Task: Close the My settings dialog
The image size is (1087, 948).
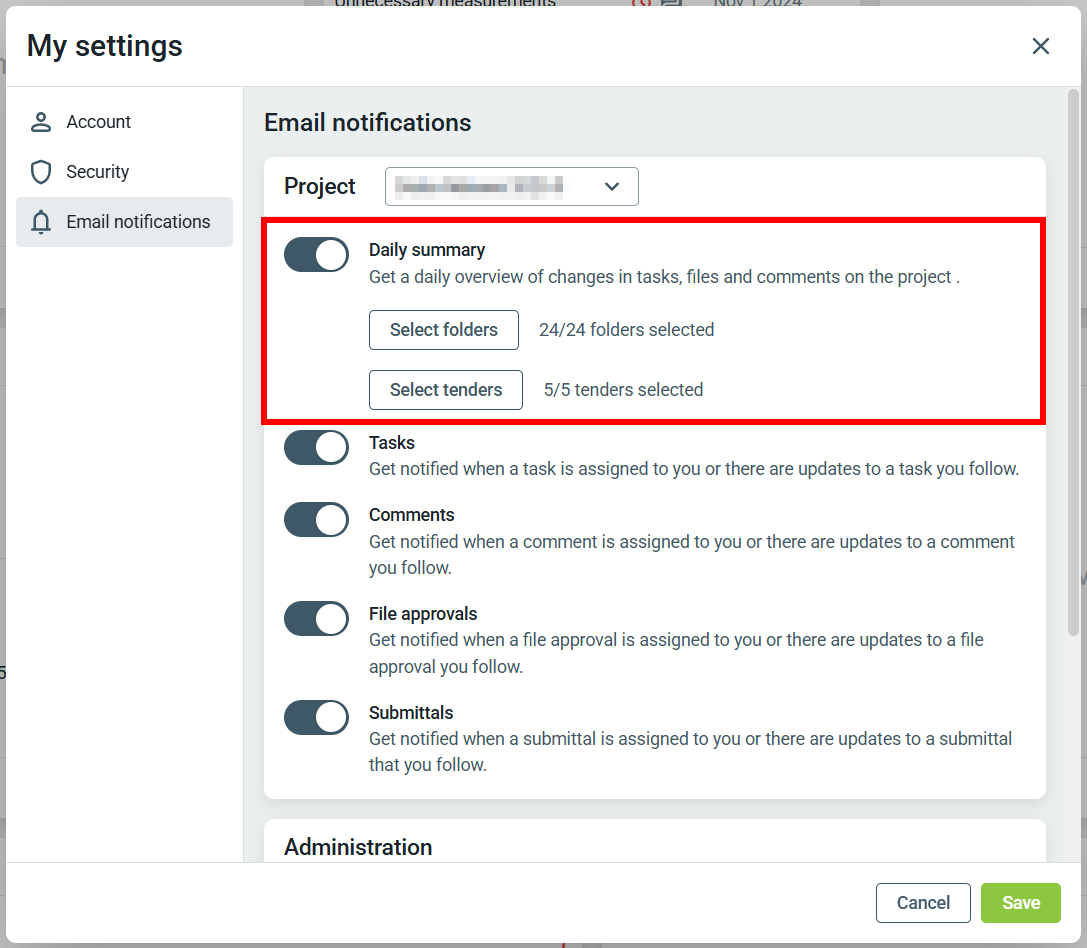Action: coord(1041,46)
